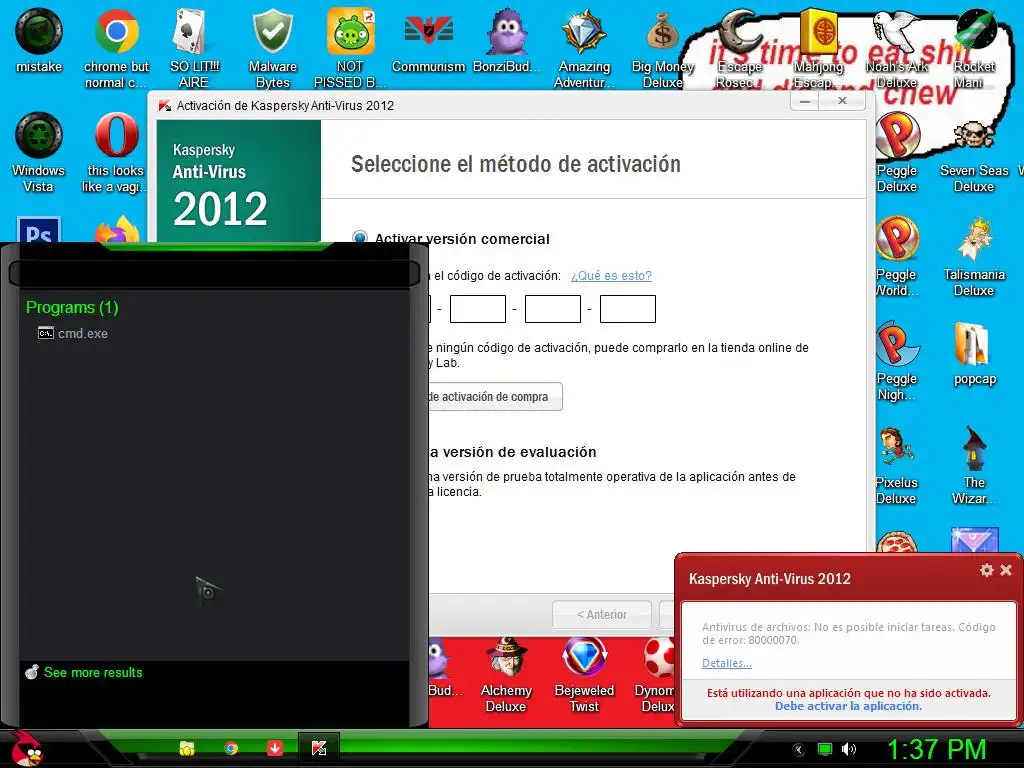Viewport: 1024px width, 768px height.
Task: Select cmd.exe in Programs results
Action: (x=73, y=333)
